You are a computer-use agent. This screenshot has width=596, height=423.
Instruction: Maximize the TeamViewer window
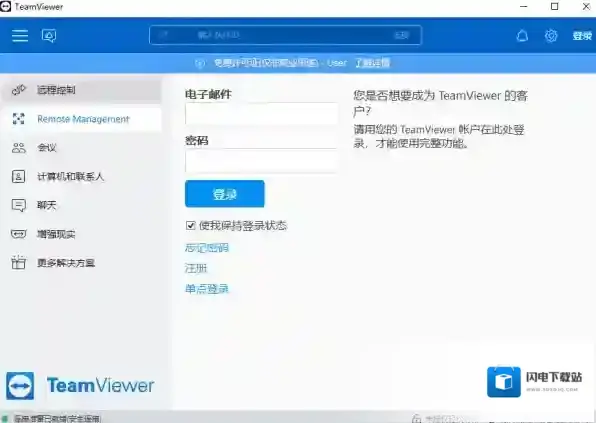(555, 7)
